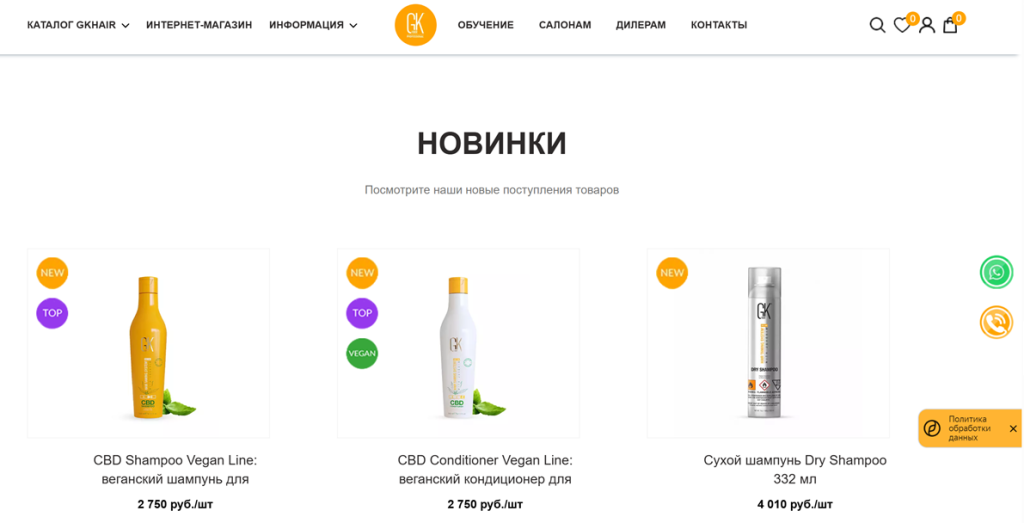Viewport: 1024px width, 523px height.
Task: Open the CBD Conditioner Vegan Line product link
Action: [485, 469]
